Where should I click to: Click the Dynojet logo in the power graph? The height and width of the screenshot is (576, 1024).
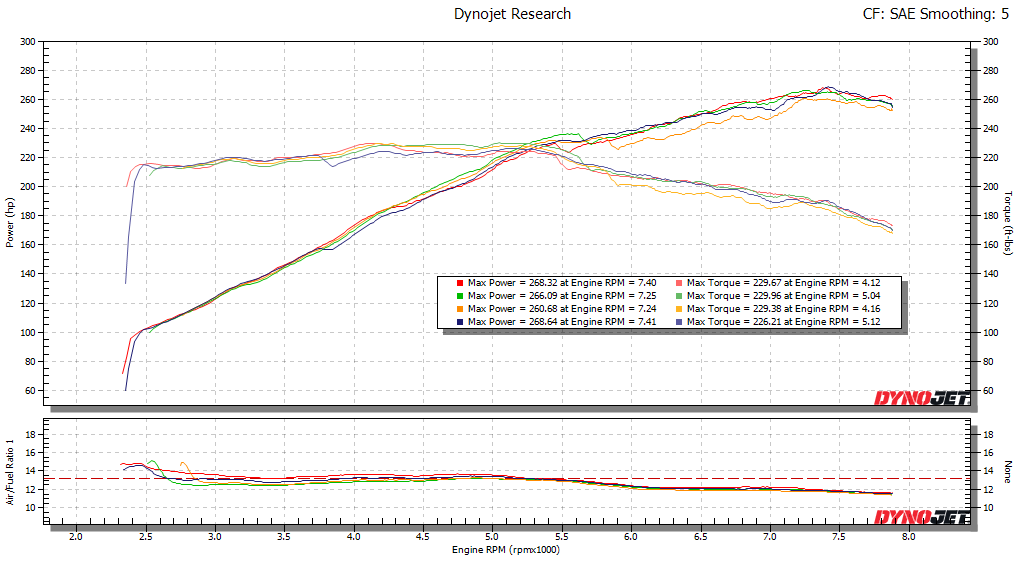coord(922,398)
